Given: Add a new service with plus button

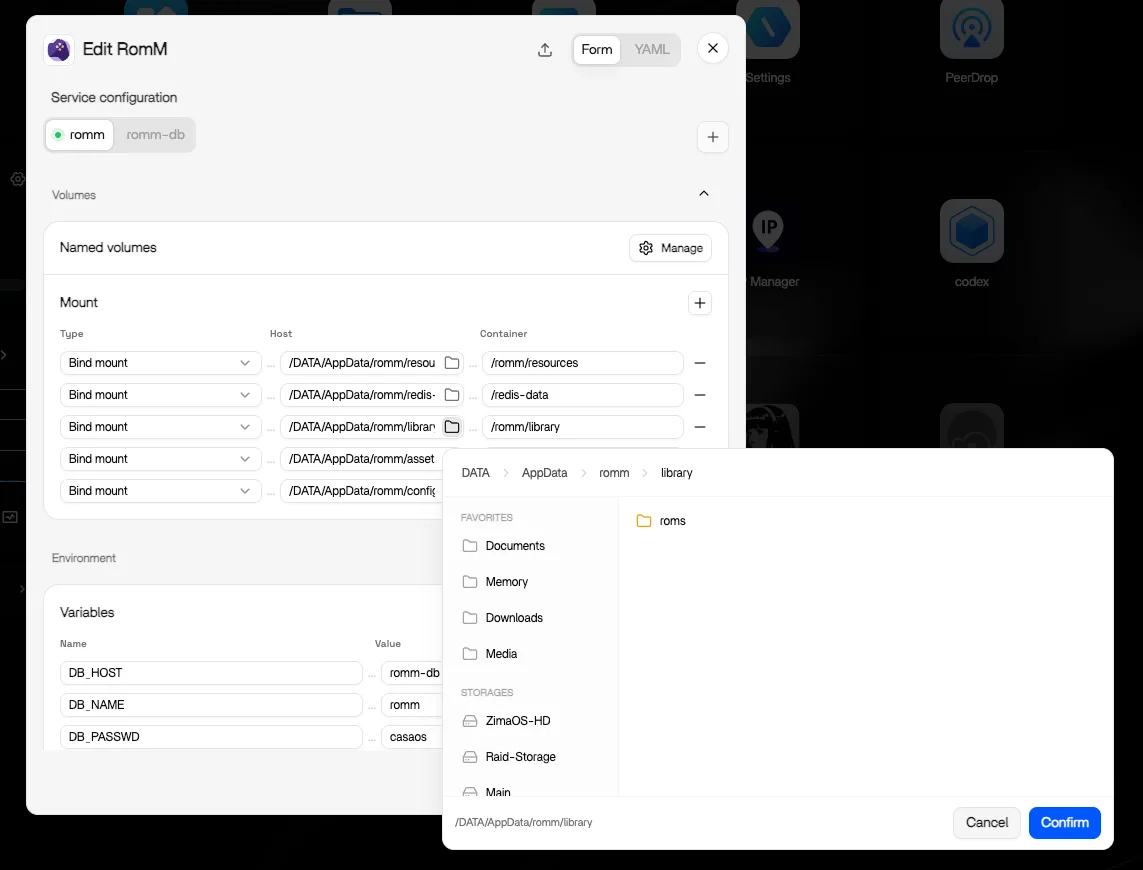Looking at the screenshot, I should coord(712,137).
